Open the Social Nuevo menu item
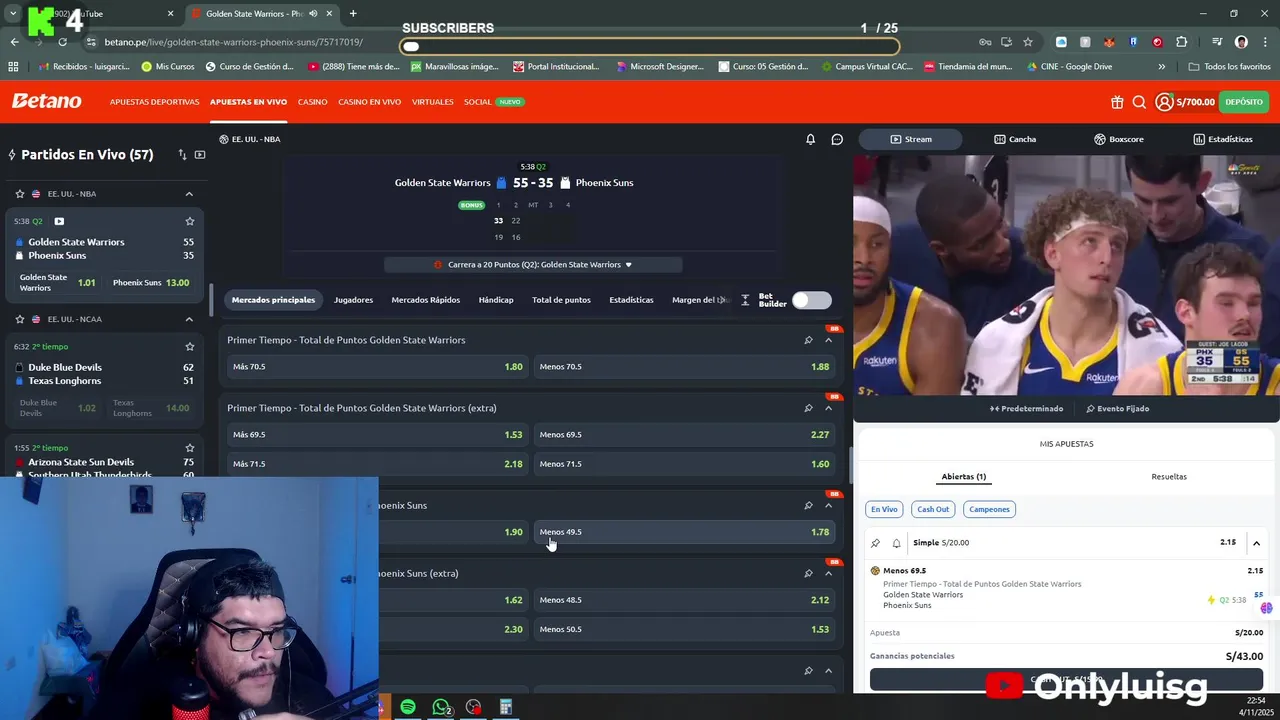The image size is (1280, 720). tap(493, 102)
